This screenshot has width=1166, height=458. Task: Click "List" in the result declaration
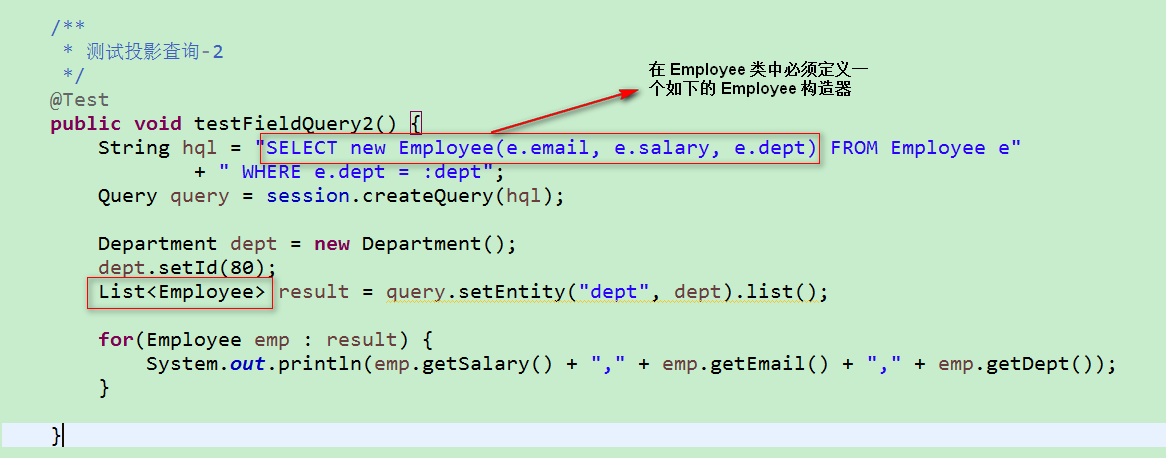pyautogui.click(x=122, y=291)
